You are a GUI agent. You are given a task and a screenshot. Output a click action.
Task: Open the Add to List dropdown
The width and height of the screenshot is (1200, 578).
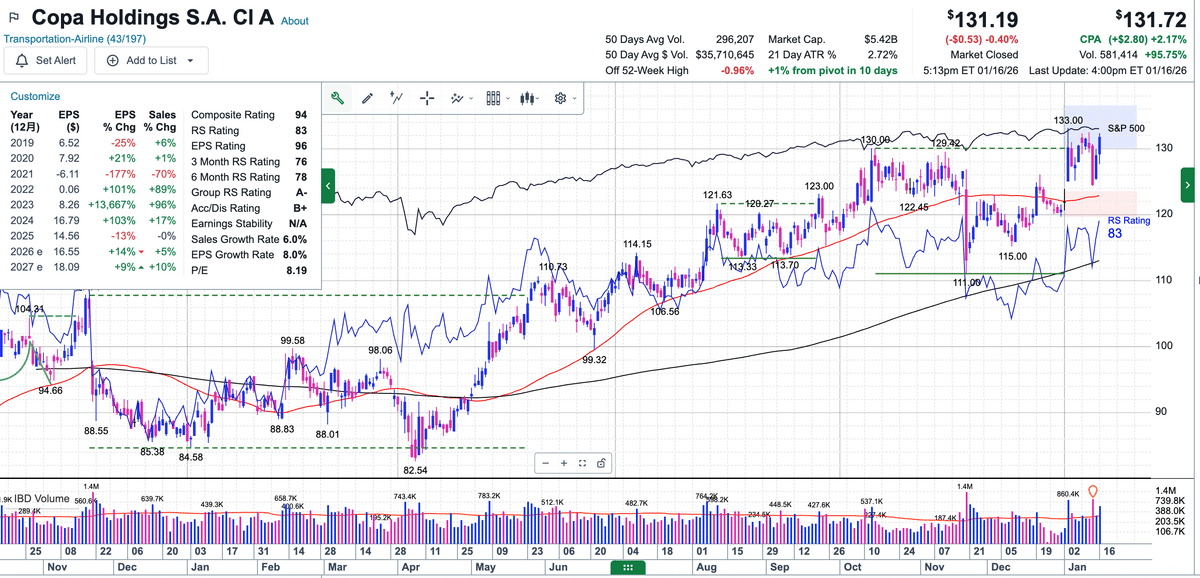[151, 60]
